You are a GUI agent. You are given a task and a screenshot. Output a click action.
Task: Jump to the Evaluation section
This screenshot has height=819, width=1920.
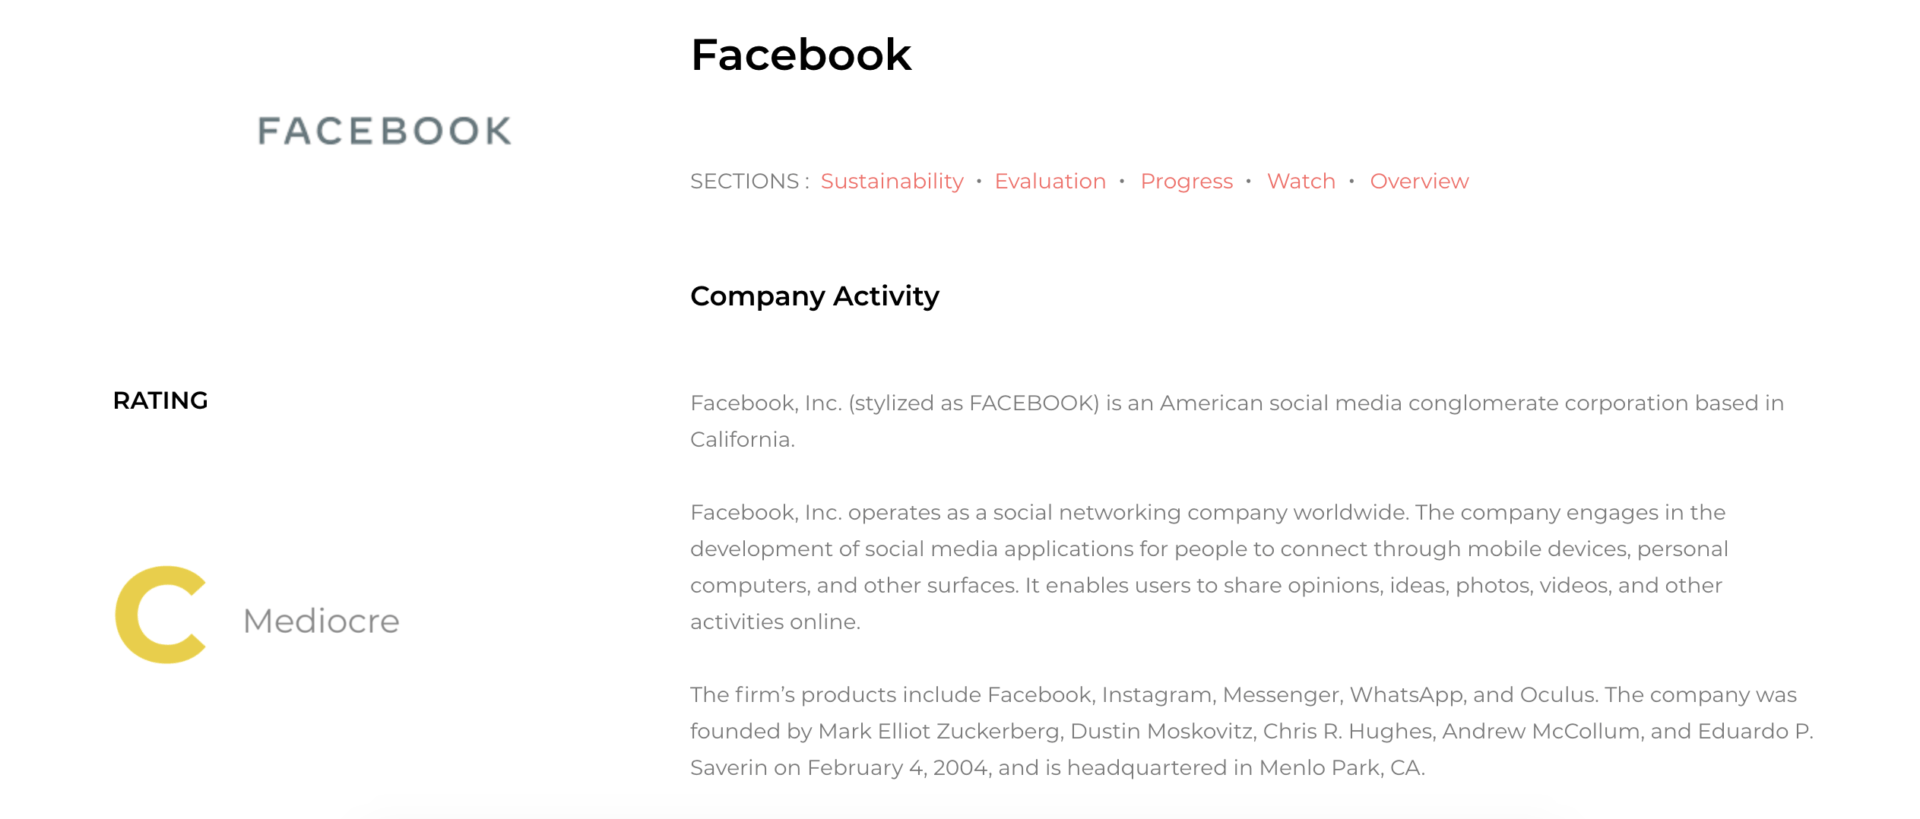tap(1050, 181)
